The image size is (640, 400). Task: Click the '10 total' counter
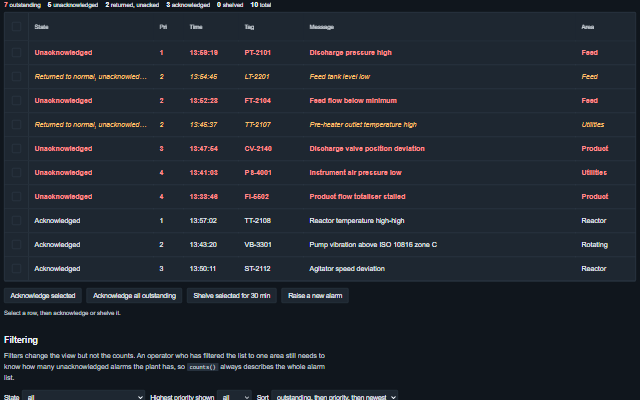pos(260,5)
